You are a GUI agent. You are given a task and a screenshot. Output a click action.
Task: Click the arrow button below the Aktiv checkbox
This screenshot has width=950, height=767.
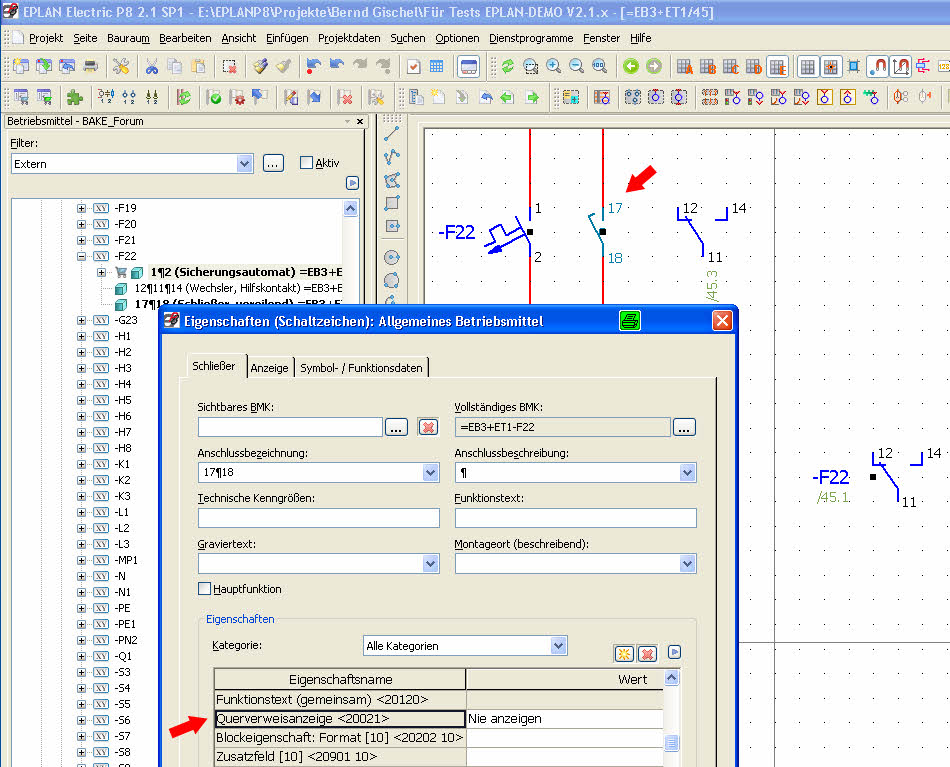coord(352,183)
